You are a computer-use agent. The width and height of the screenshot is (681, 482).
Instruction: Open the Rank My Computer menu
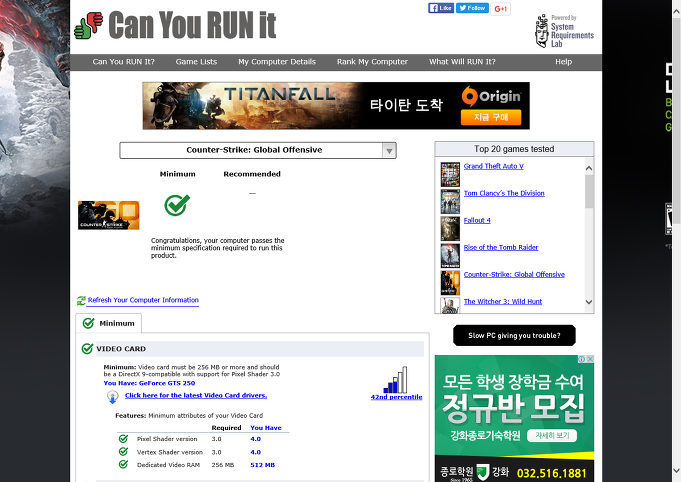[x=372, y=62]
